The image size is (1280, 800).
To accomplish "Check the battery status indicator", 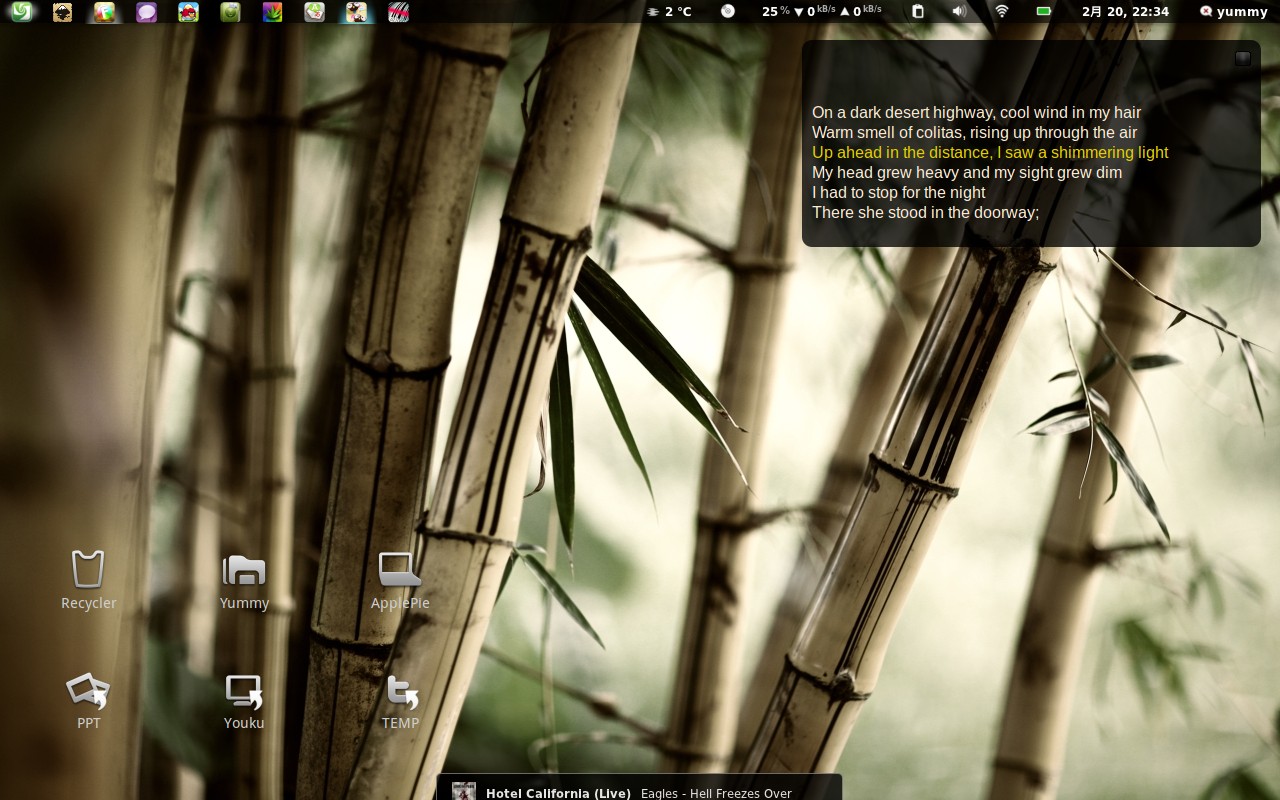I will point(1043,11).
